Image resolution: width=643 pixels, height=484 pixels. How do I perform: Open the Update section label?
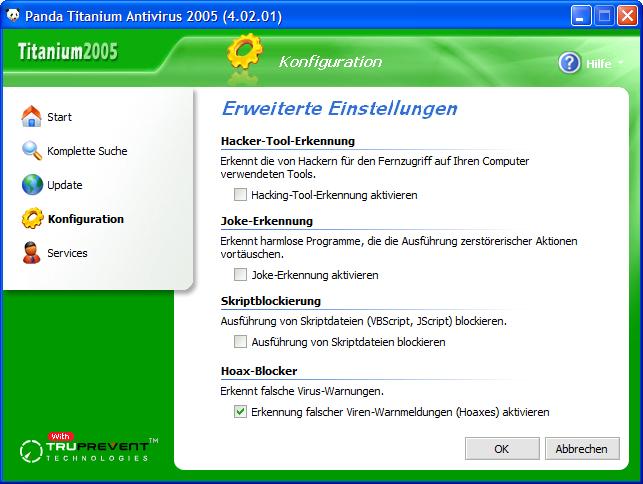tap(65, 185)
